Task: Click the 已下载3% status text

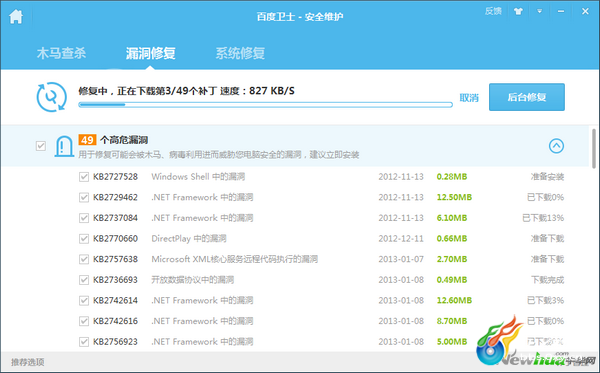Action: pos(545,301)
